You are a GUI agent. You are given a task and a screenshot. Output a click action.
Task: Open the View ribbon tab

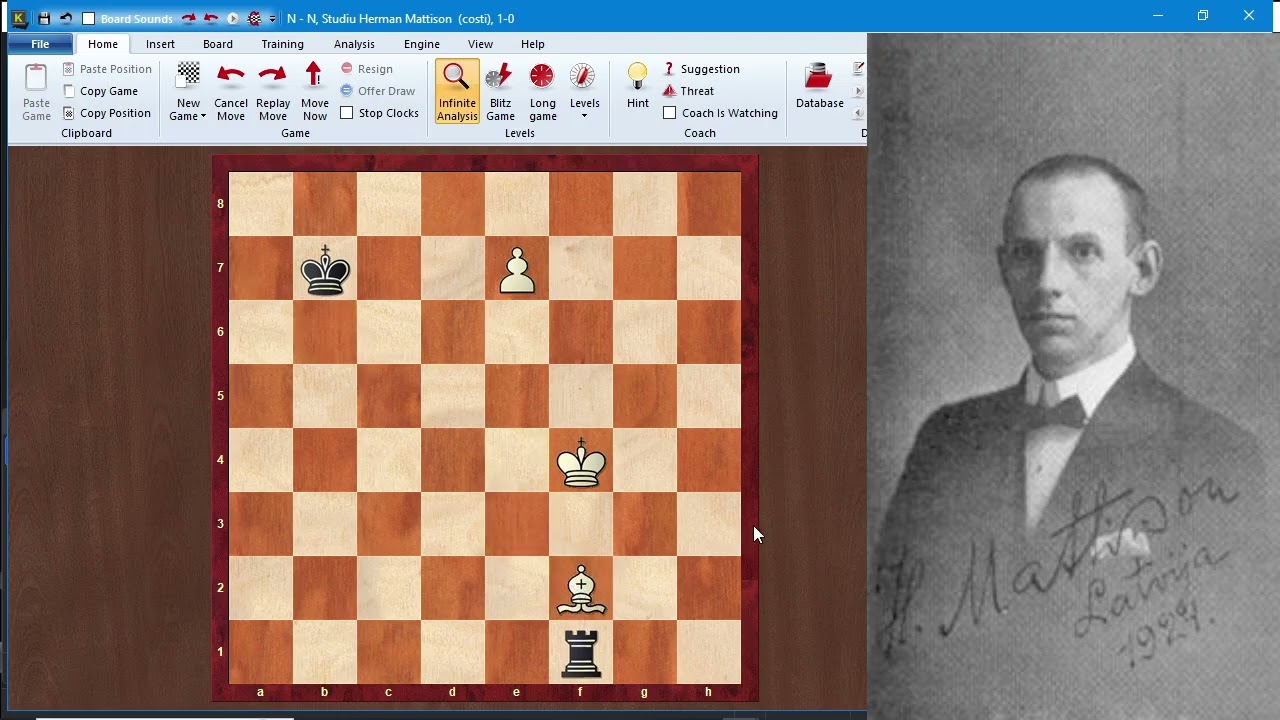tap(480, 44)
